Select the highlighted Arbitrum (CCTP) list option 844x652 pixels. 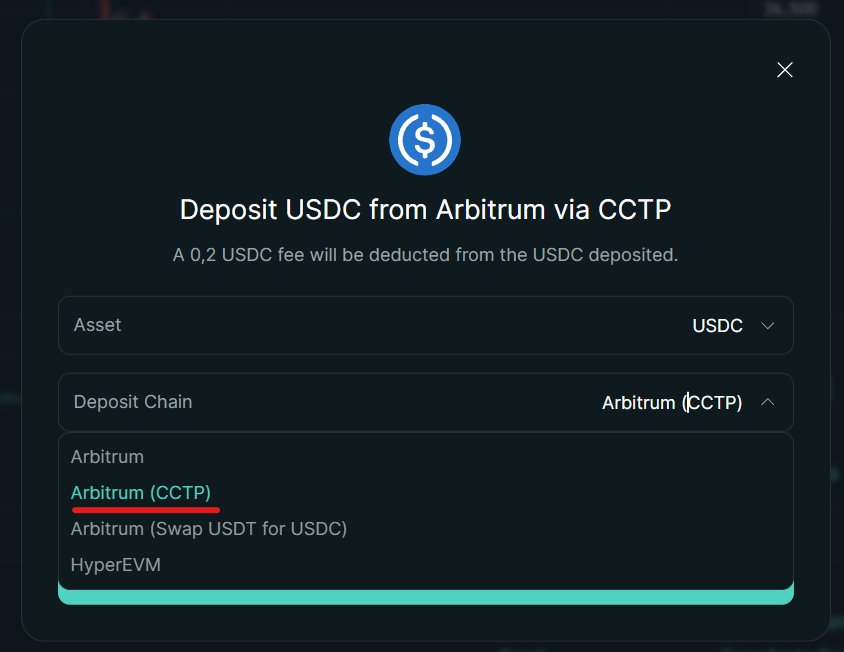[141, 493]
